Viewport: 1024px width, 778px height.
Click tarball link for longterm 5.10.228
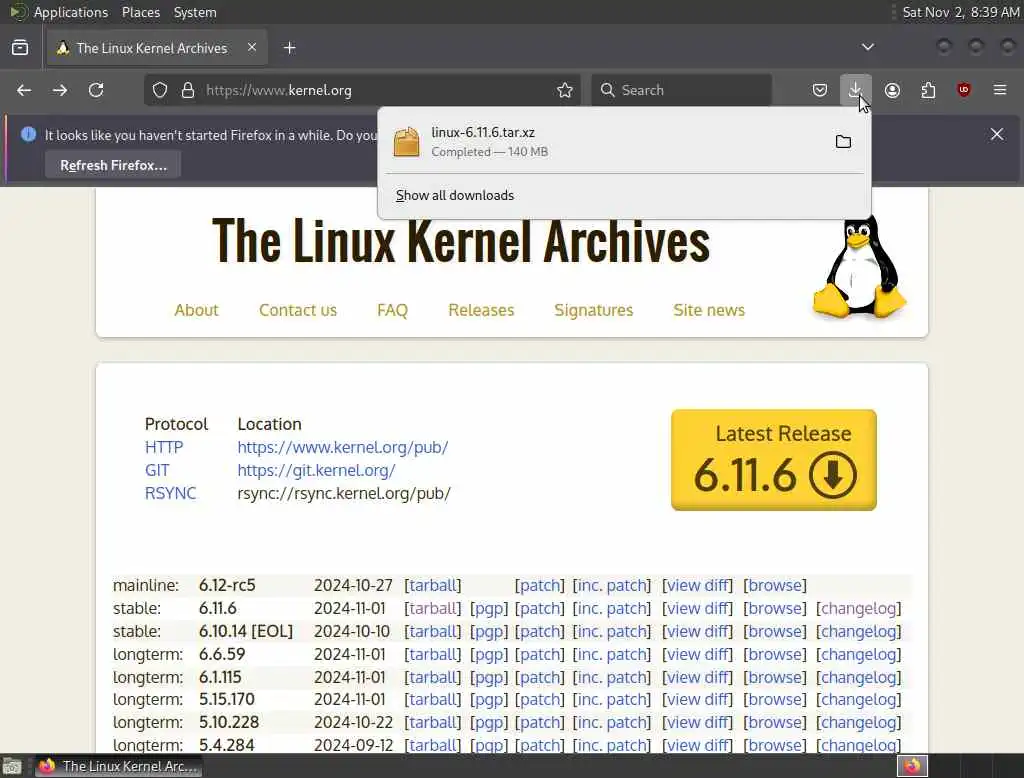[433, 722]
